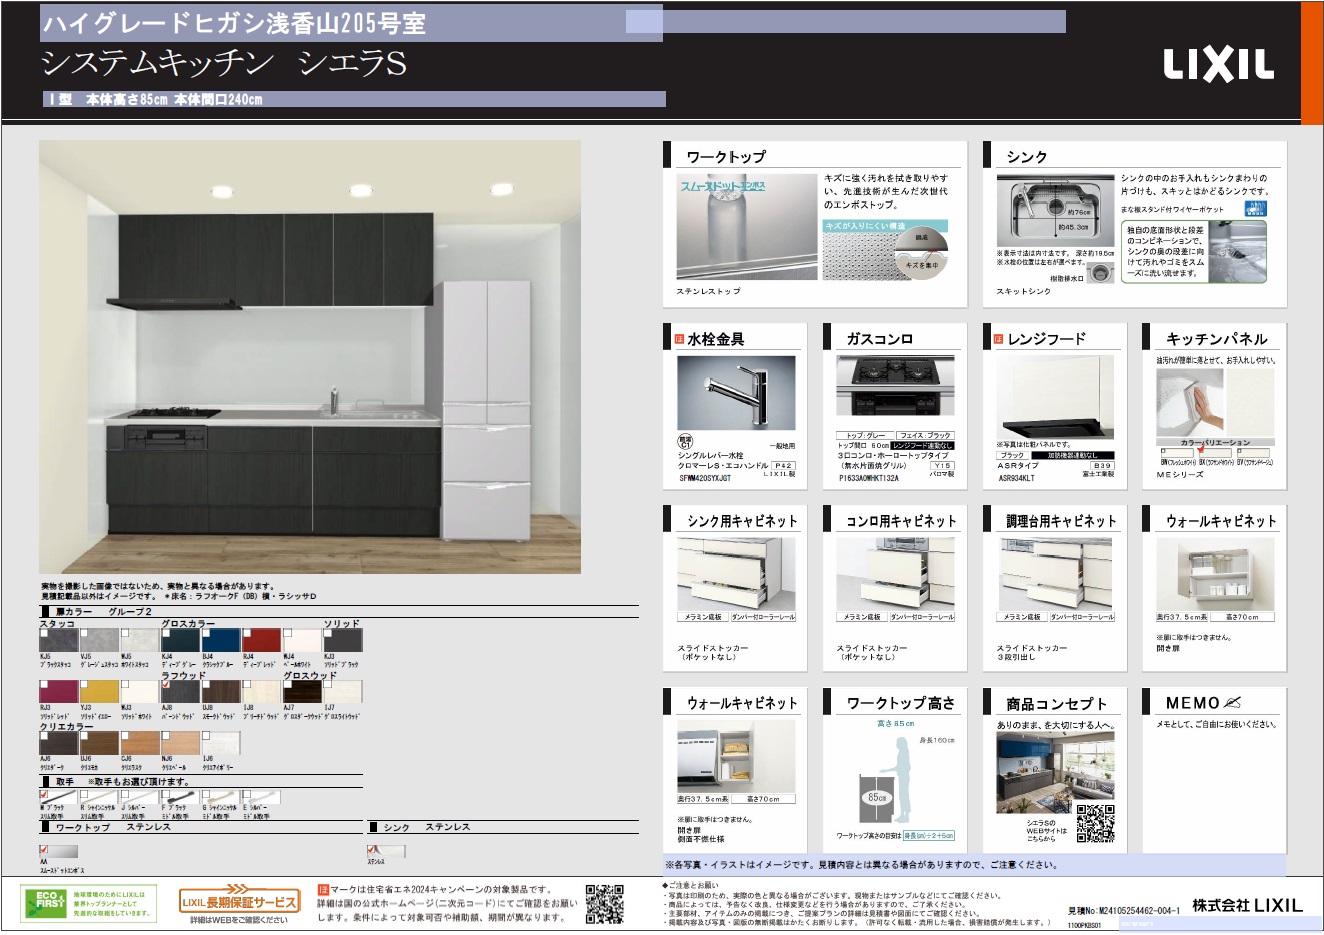1324x935 pixels.
Task: Tick the checkbox on CJ6 クリエラスク
Action: (x=125, y=736)
